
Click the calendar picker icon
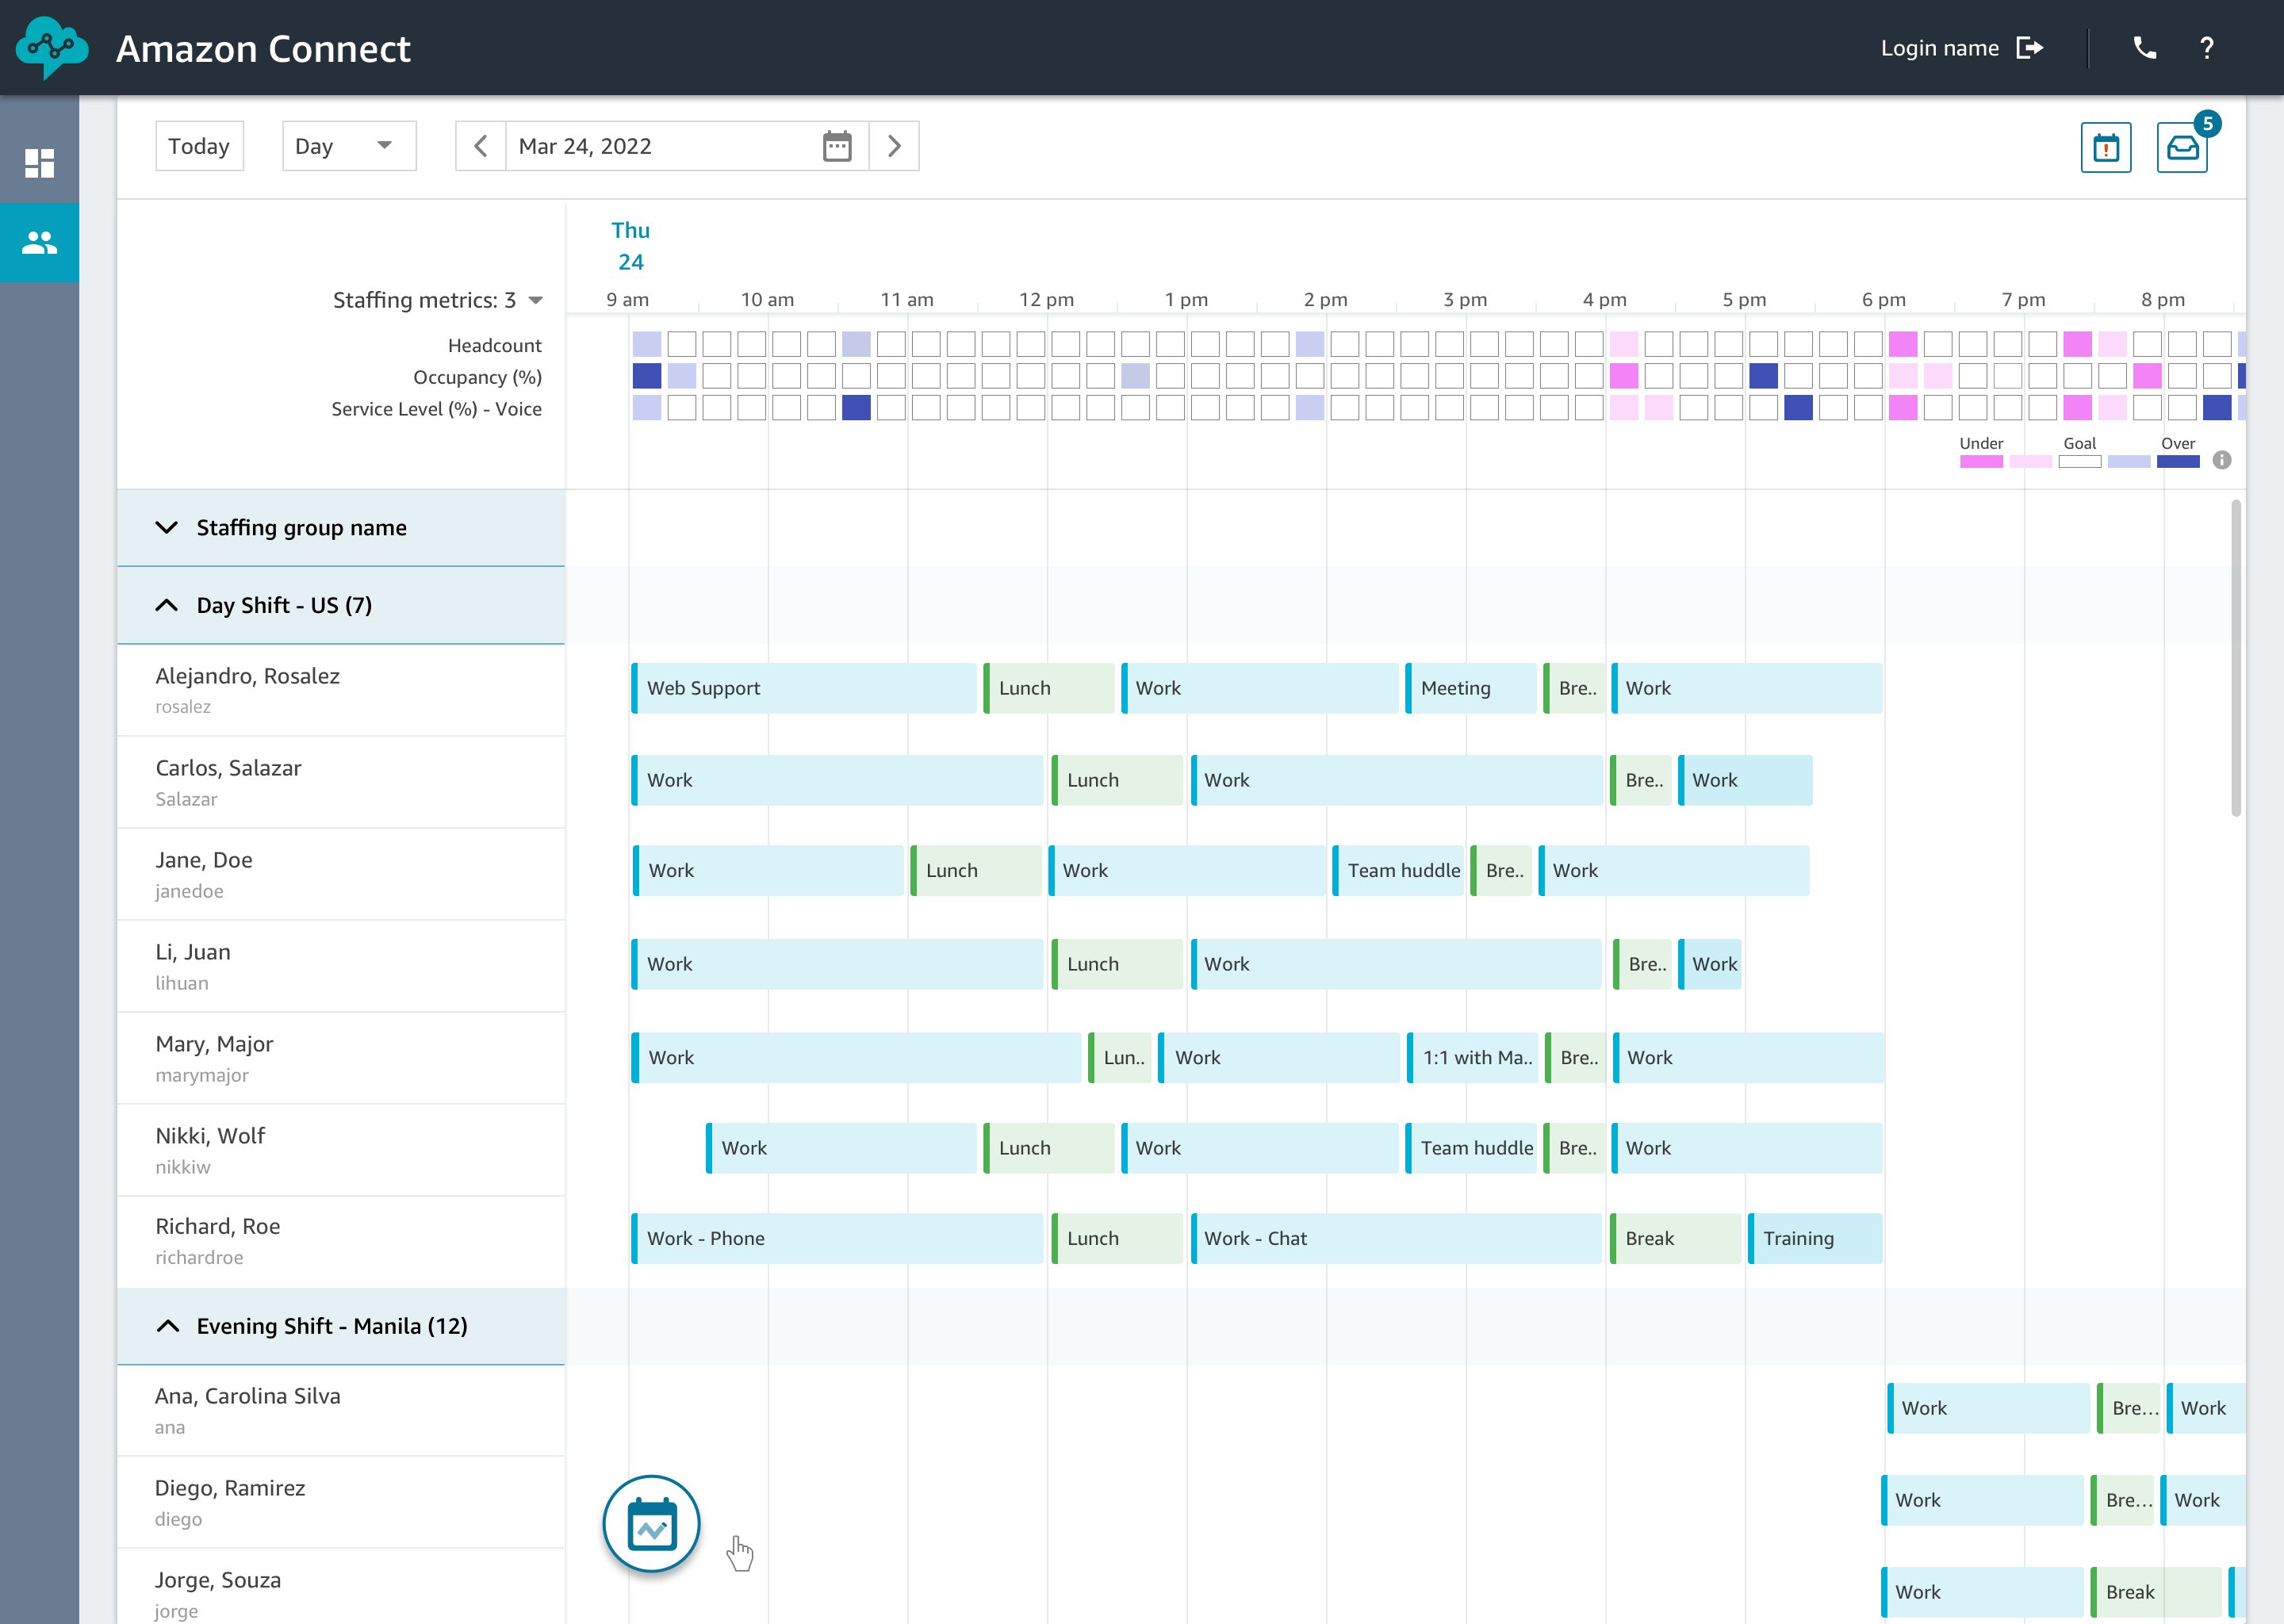pos(837,146)
